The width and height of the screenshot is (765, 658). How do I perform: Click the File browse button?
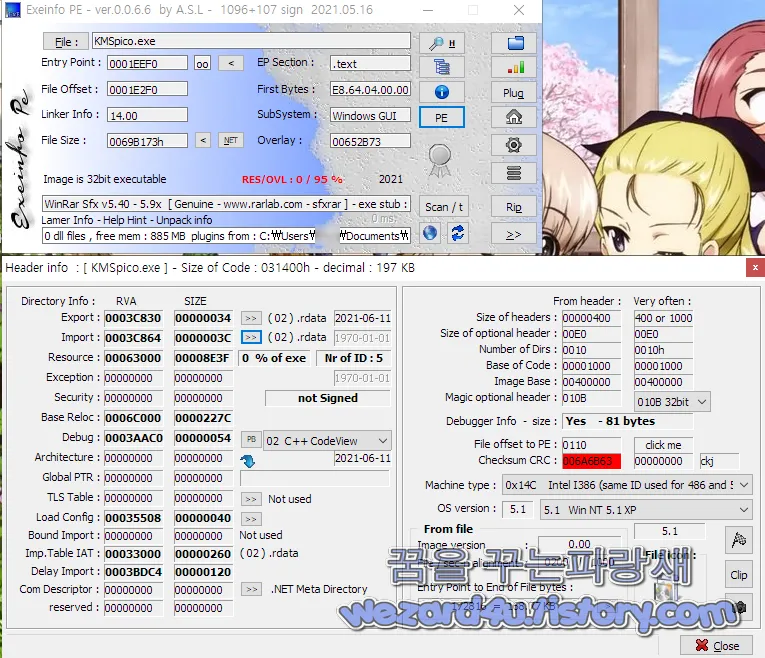click(x=66, y=41)
